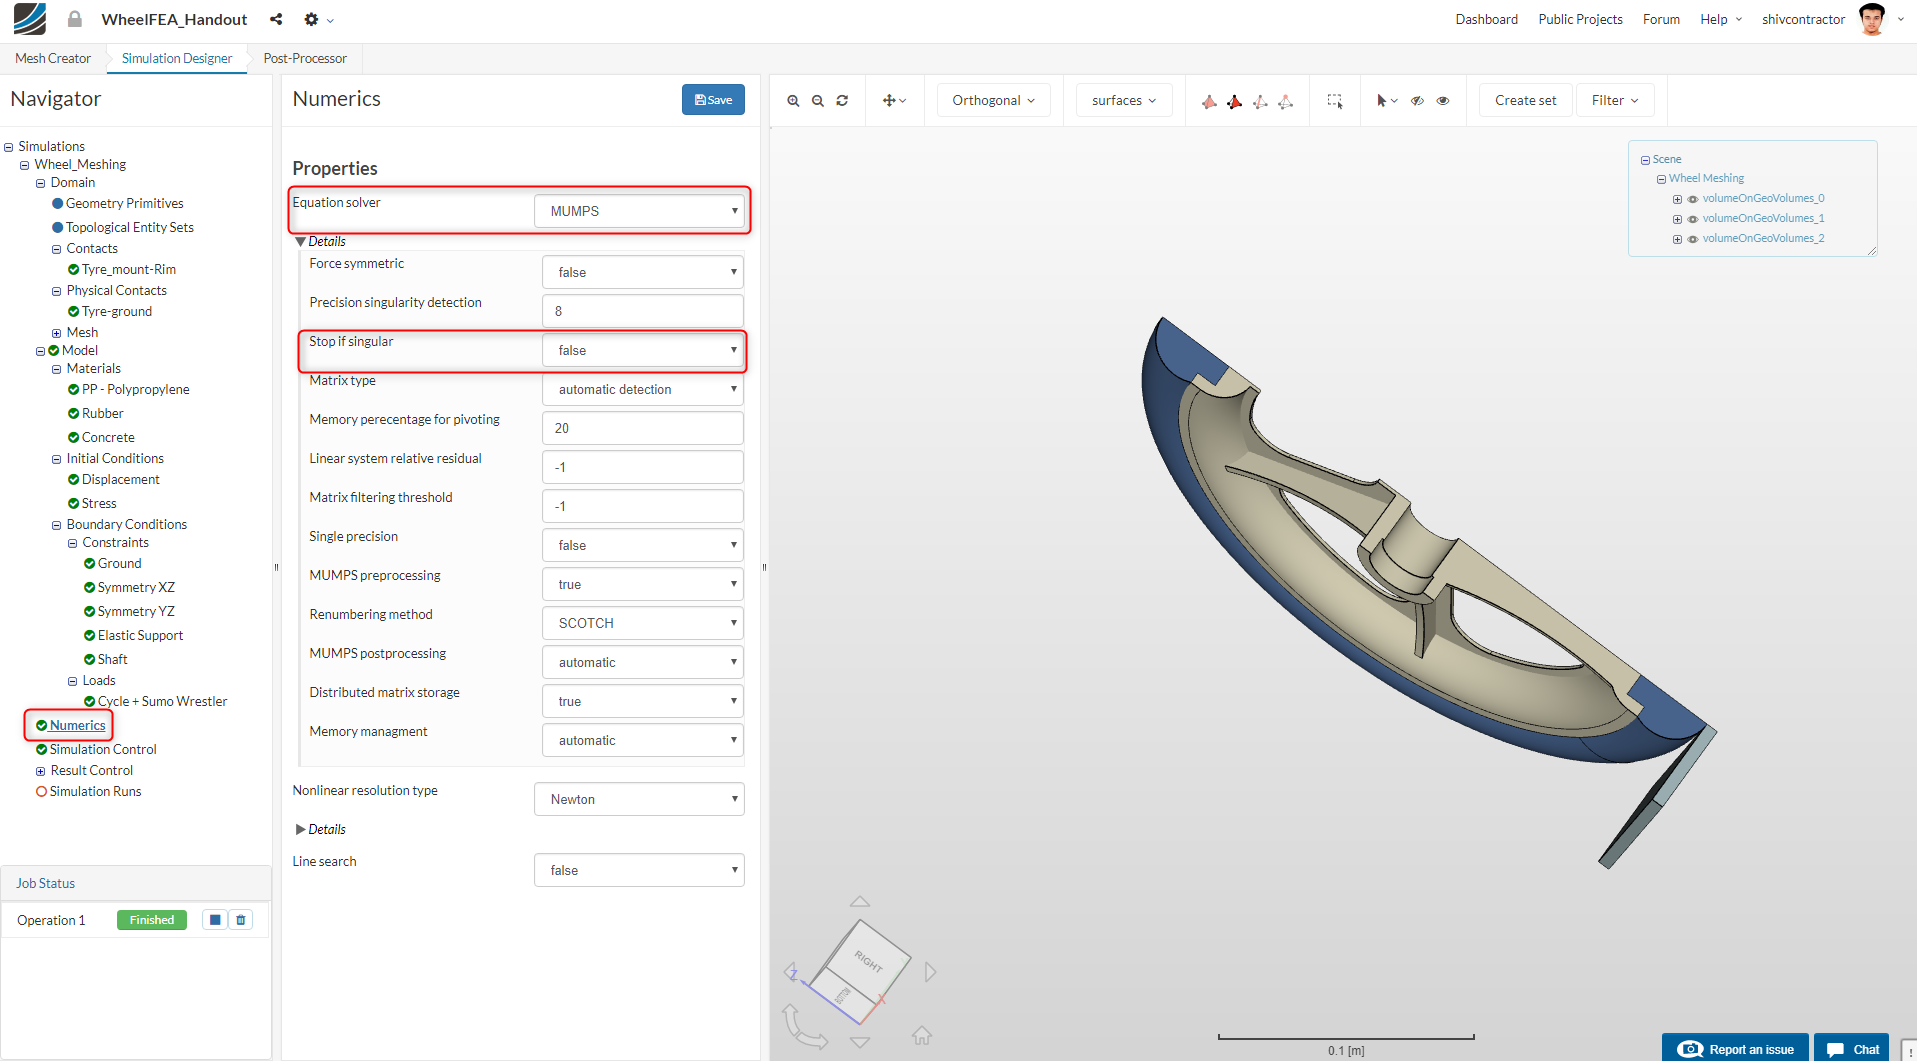Click the zoom out magnifier icon
Screen dimensions: 1917x1061
point(818,101)
